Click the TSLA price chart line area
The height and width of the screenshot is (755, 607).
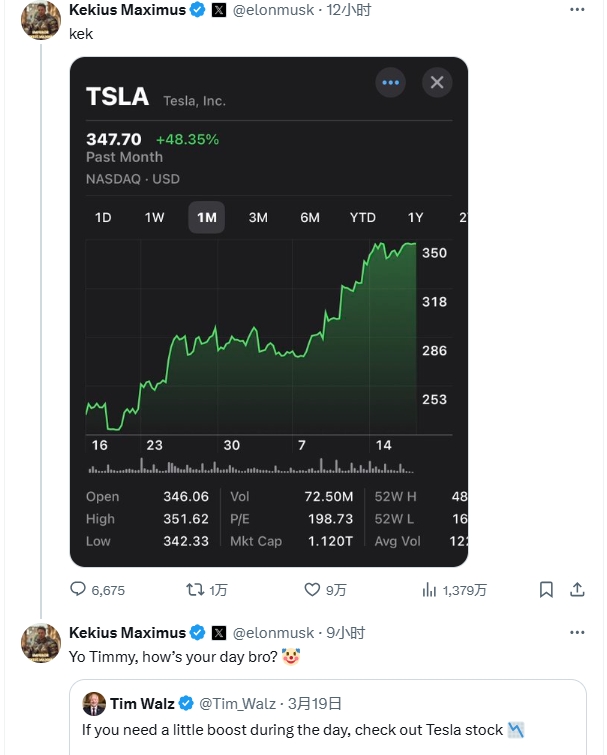coord(250,340)
